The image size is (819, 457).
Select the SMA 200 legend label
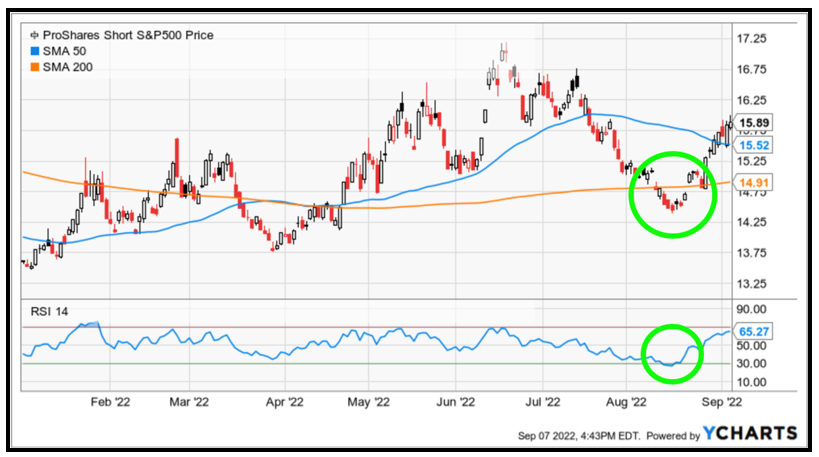[67, 67]
